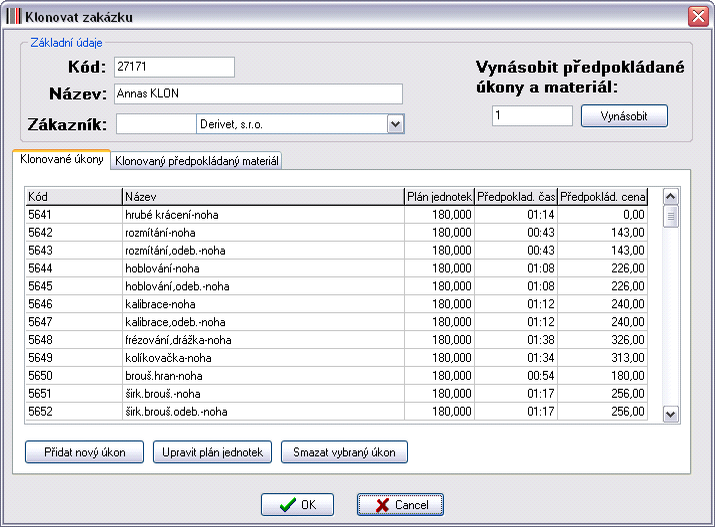Click code cell 5644

coord(74,268)
